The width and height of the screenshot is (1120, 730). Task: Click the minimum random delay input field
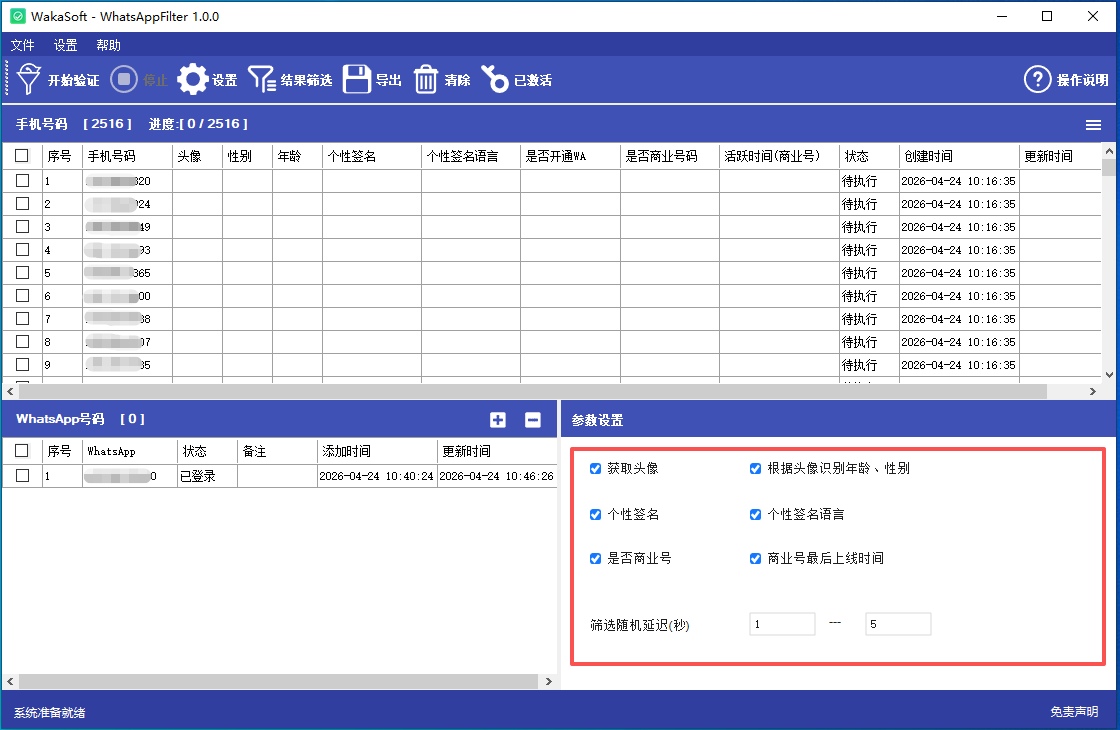(x=782, y=624)
